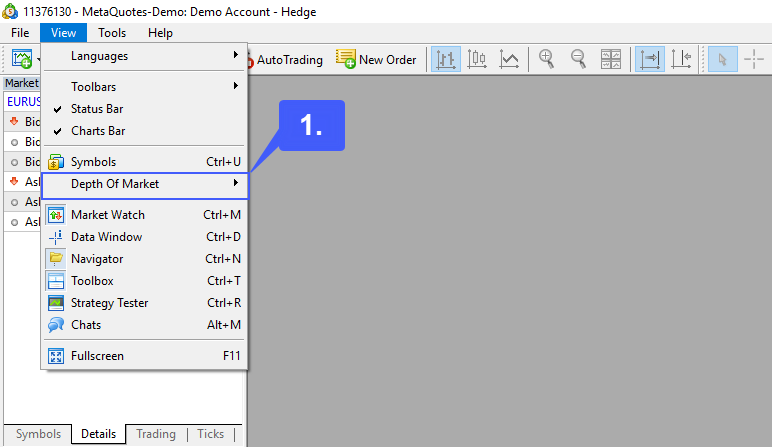Click the Chats speech bubble icon
This screenshot has height=447, width=772.
tap(56, 325)
